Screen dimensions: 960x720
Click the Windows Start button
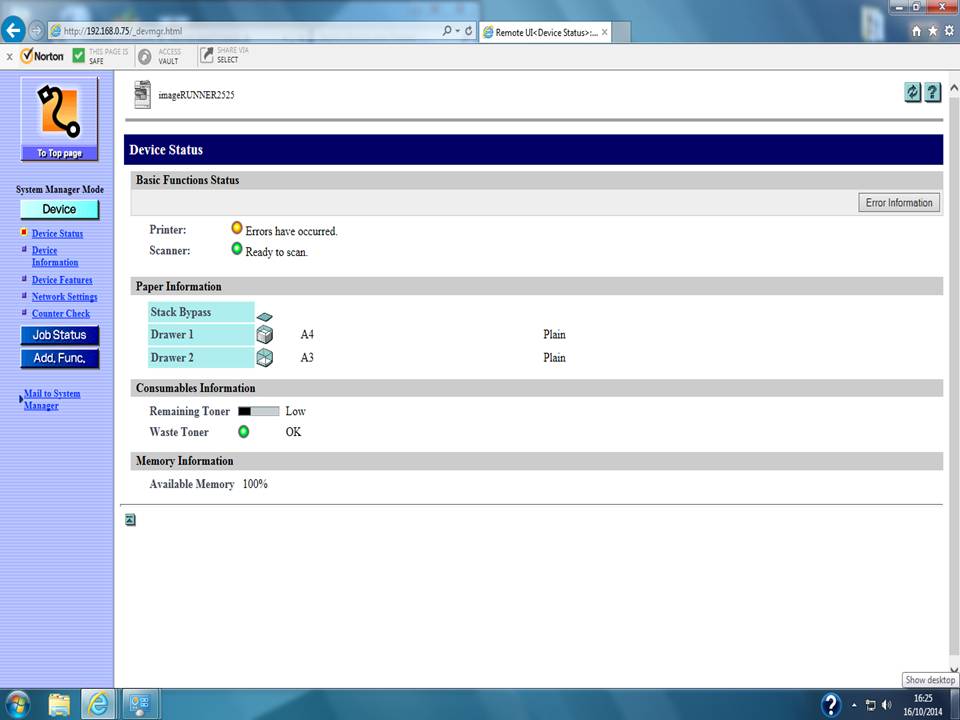17,704
